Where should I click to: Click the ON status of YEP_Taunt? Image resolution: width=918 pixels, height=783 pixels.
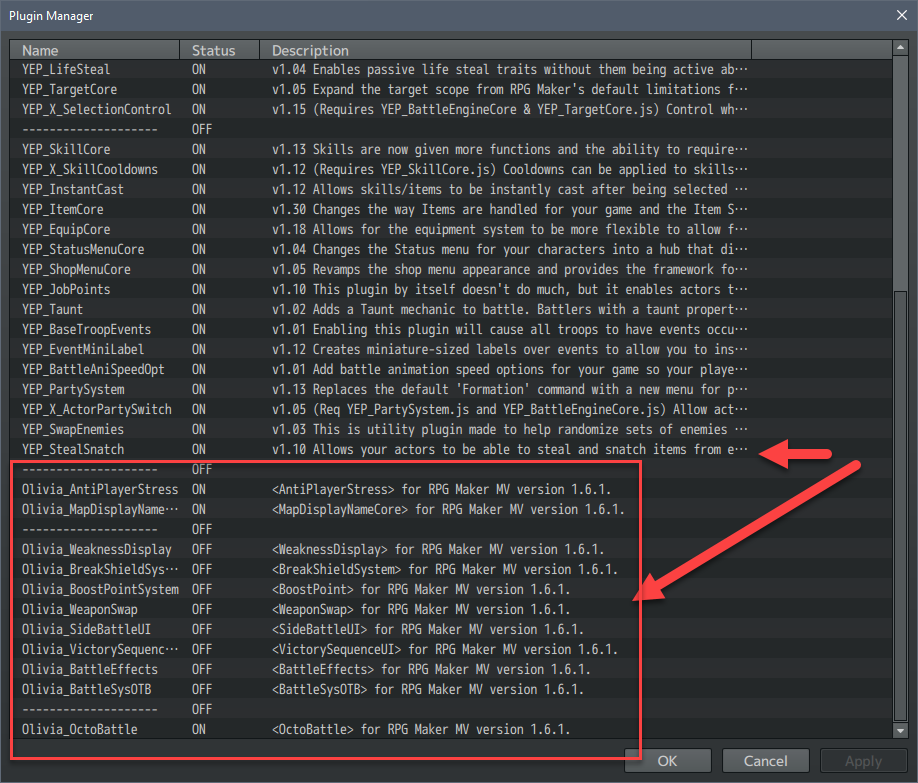(x=199, y=309)
